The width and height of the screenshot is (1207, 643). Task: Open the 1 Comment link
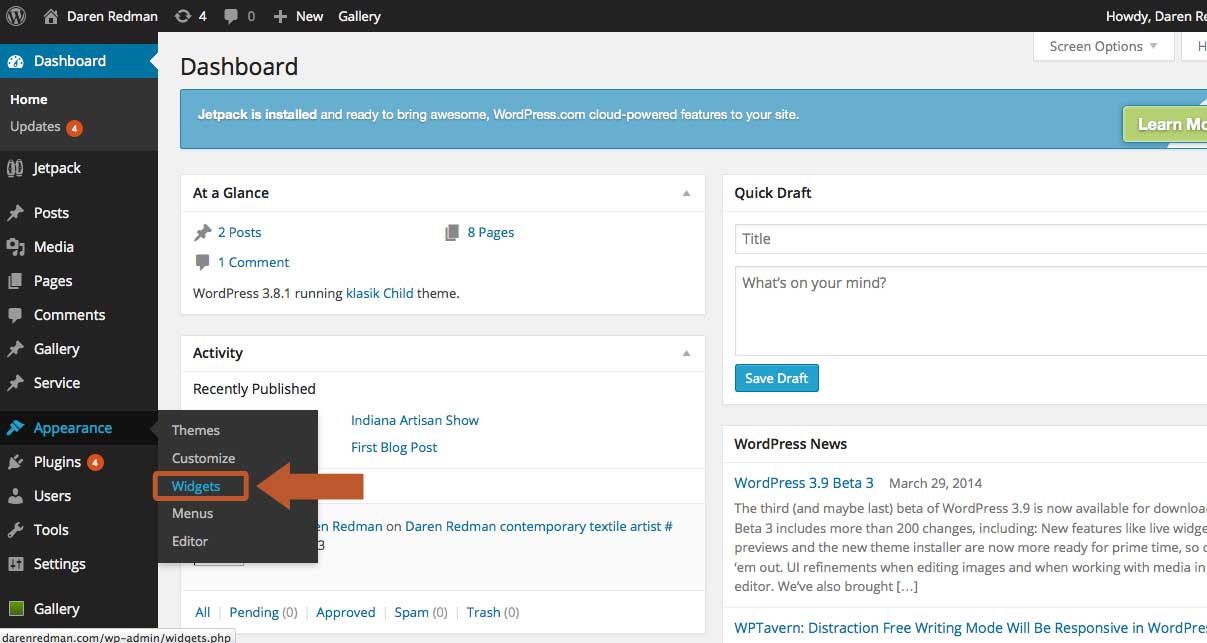click(x=254, y=262)
